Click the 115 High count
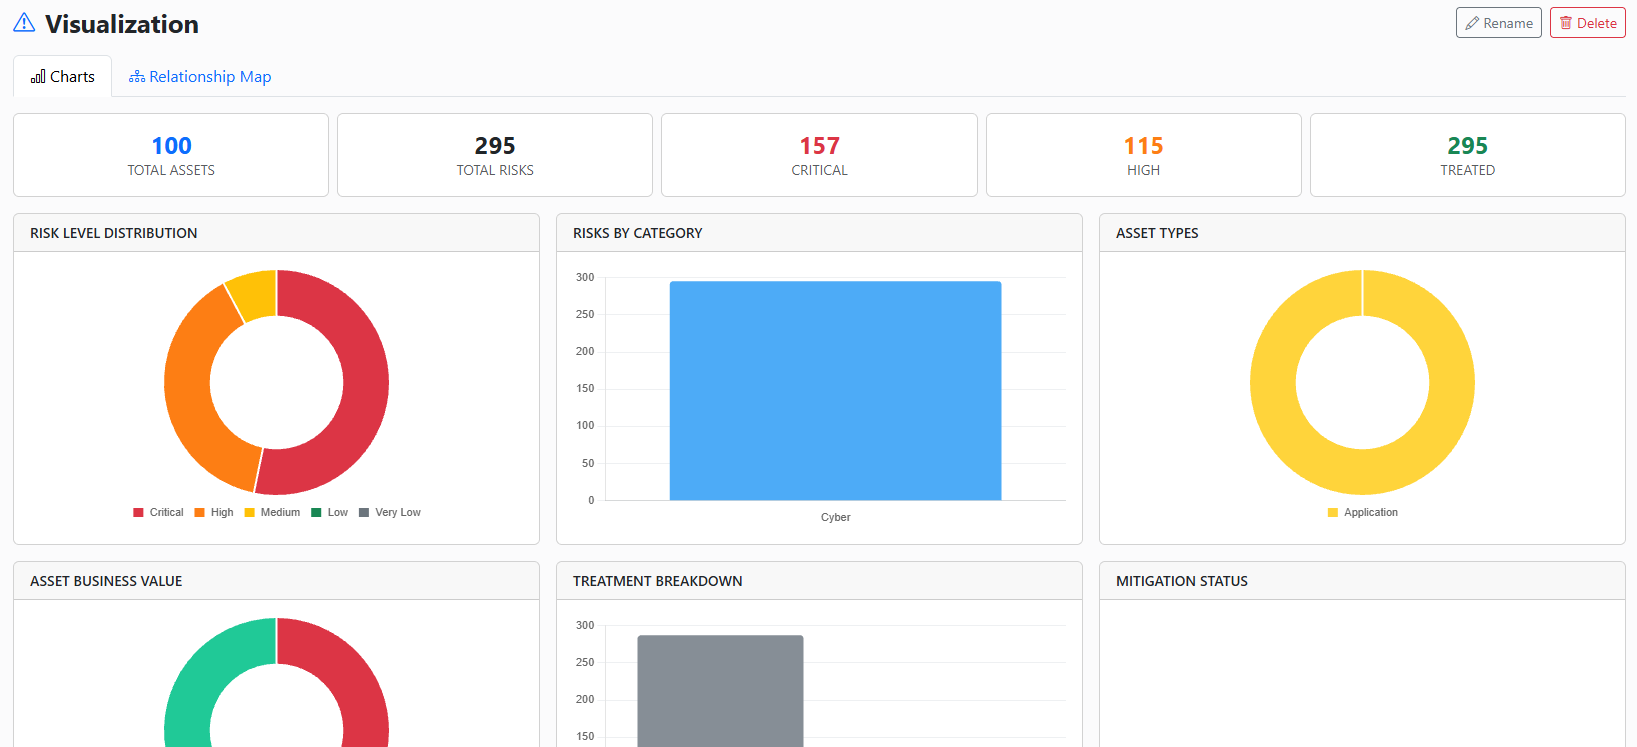The height and width of the screenshot is (747, 1637). pos(1143,146)
